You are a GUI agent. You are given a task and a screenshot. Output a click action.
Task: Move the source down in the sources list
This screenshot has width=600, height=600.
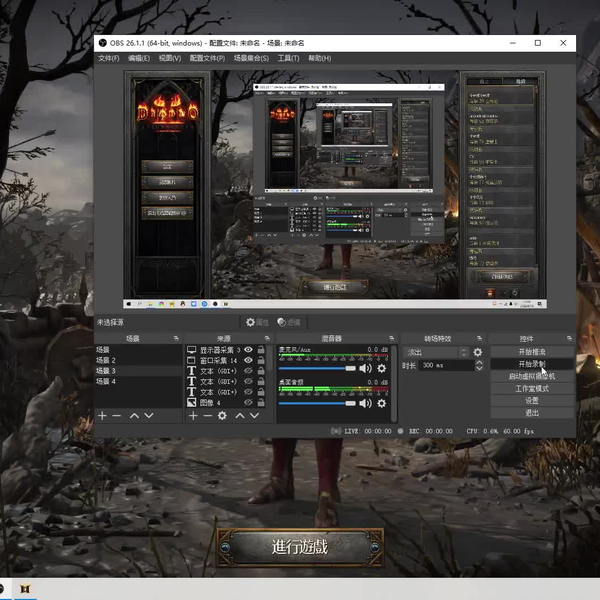tap(254, 416)
